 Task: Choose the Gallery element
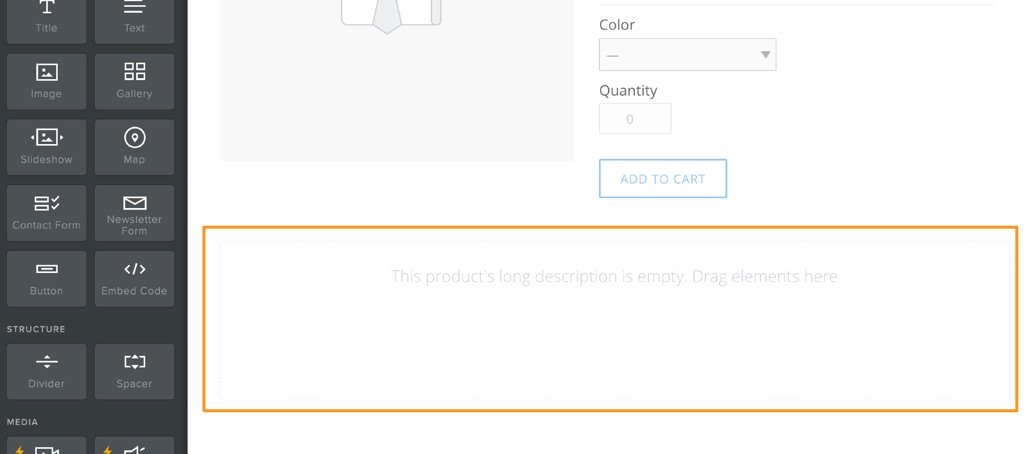[134, 80]
